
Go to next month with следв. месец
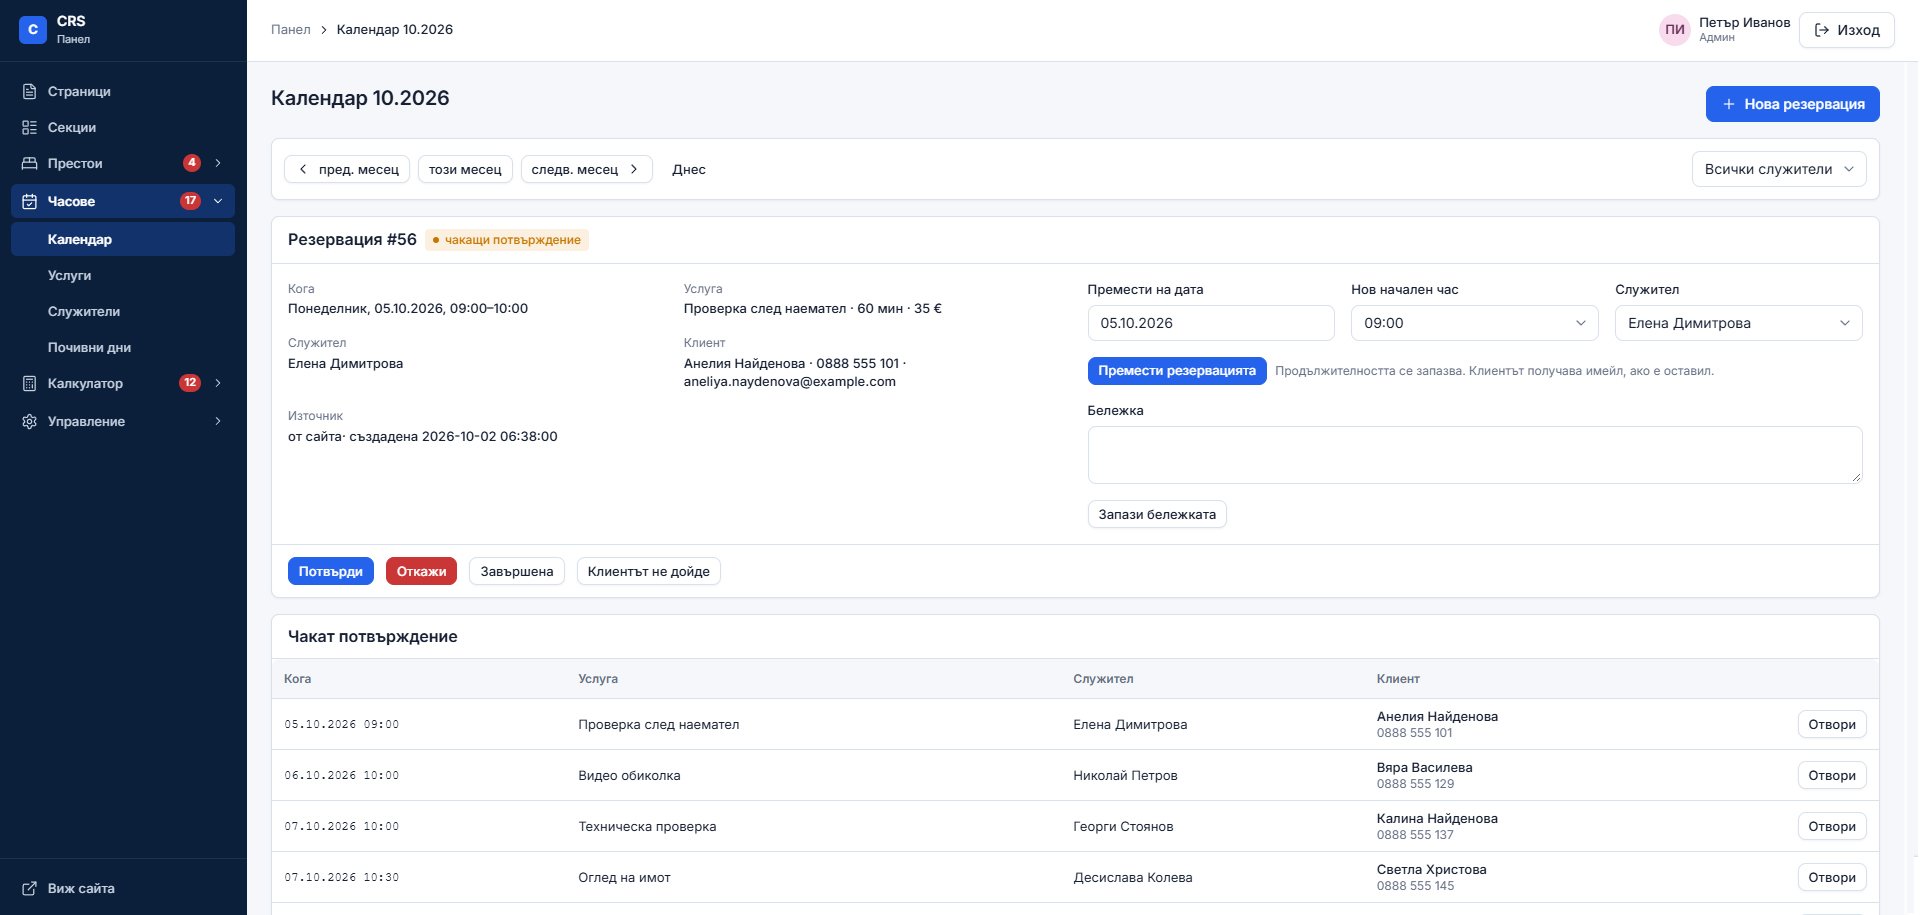click(587, 169)
